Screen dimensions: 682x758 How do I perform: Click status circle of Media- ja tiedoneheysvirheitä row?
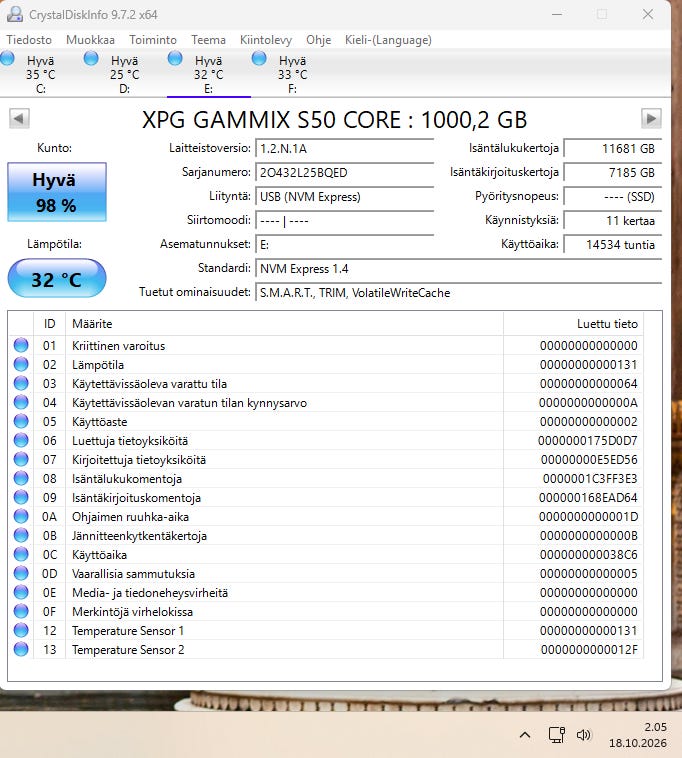point(21,592)
